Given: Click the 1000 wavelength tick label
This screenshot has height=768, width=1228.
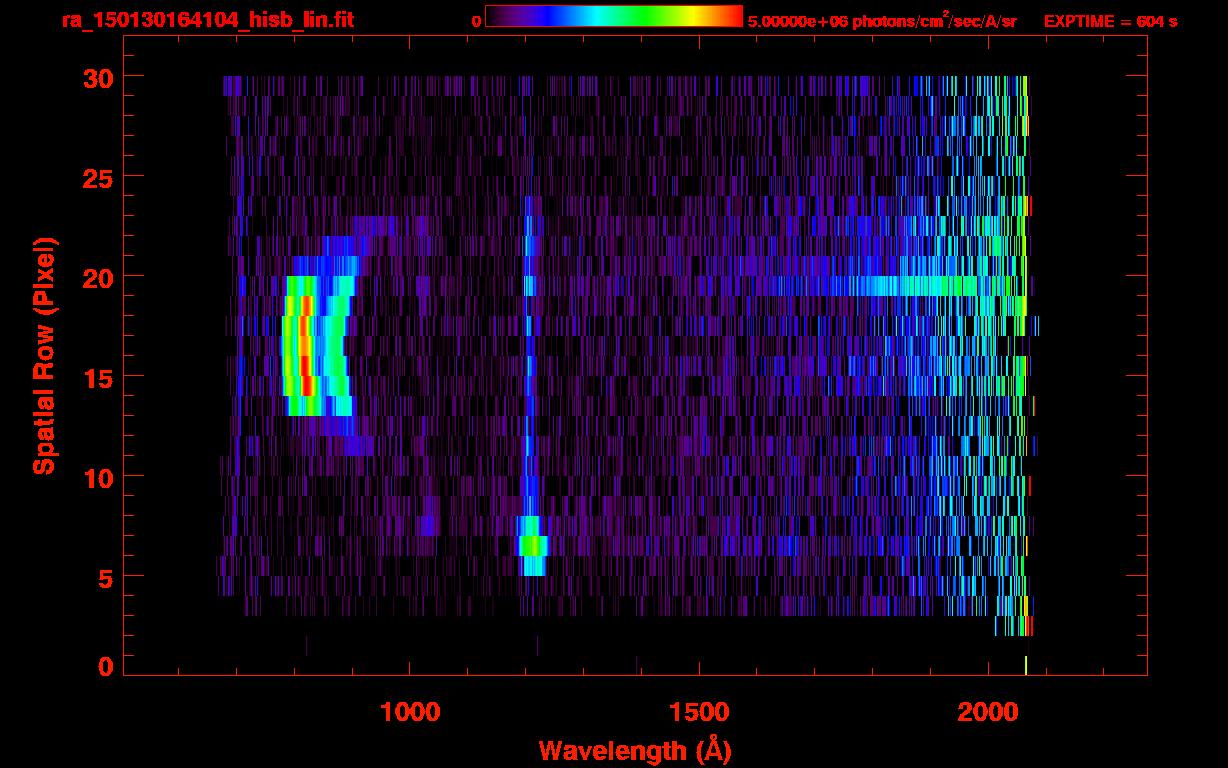Looking at the screenshot, I should coord(410,711).
